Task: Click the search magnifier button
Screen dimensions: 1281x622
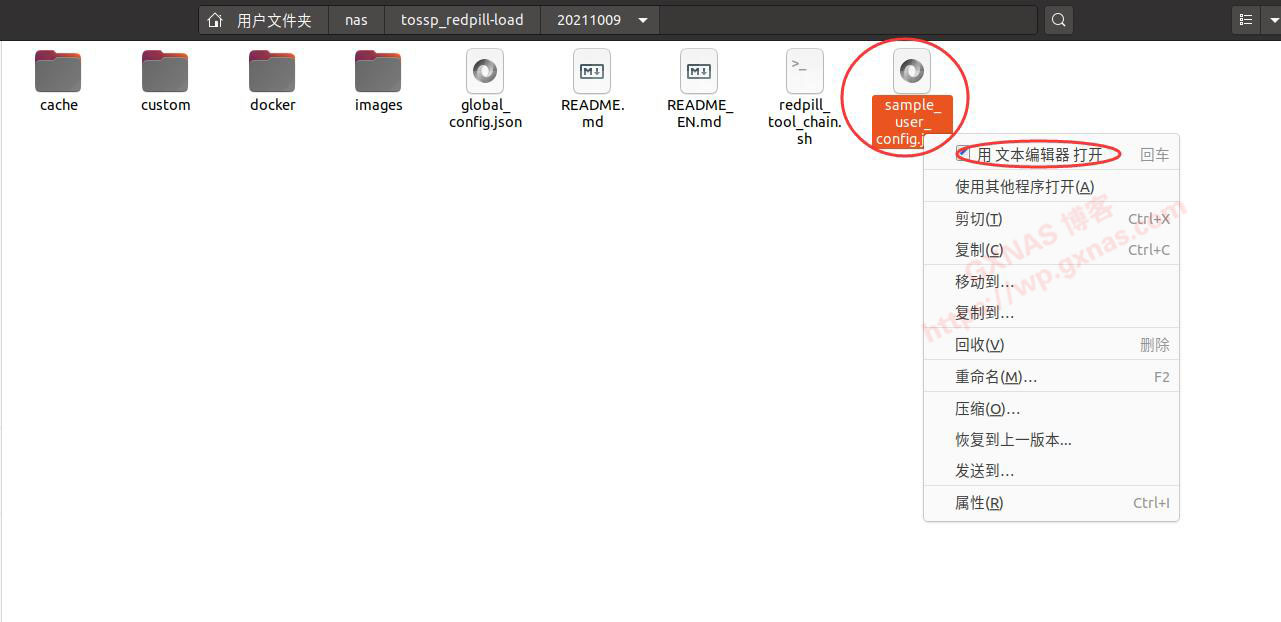Action: tap(1059, 20)
